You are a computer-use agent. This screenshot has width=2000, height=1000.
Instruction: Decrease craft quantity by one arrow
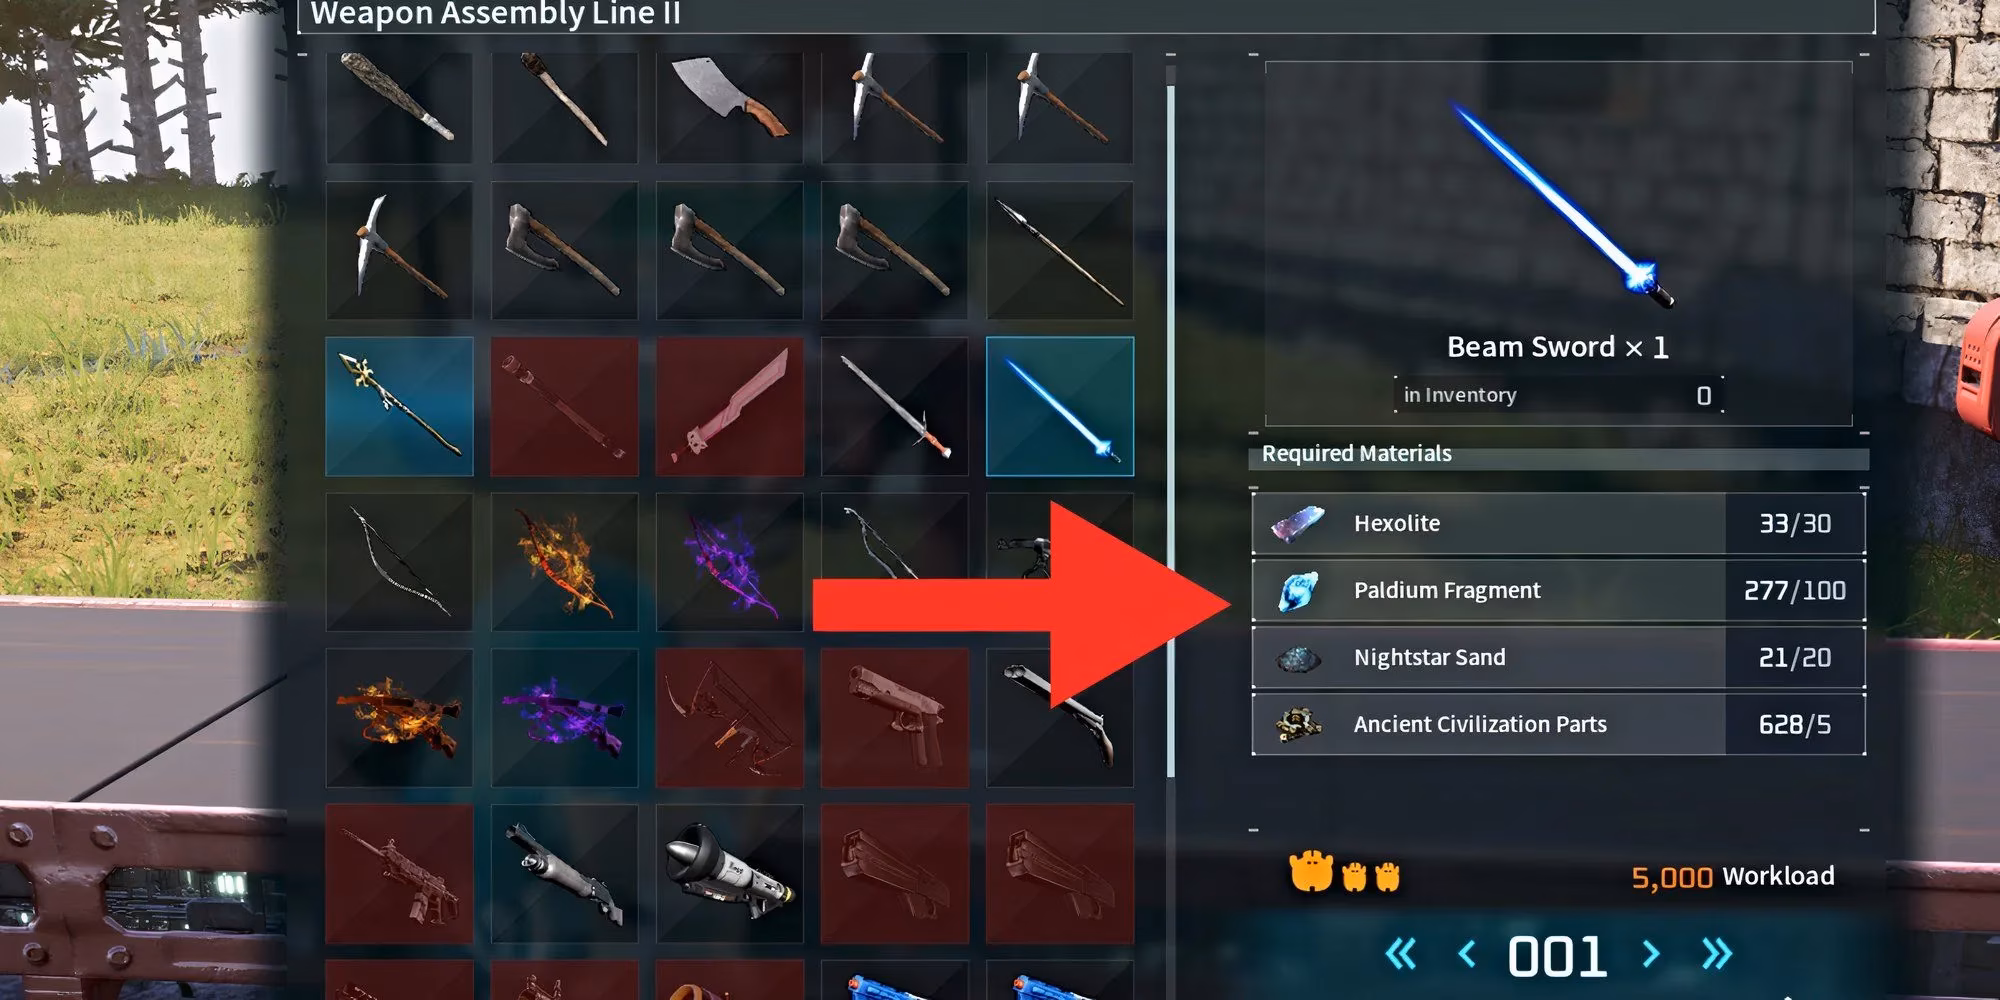1467,955
